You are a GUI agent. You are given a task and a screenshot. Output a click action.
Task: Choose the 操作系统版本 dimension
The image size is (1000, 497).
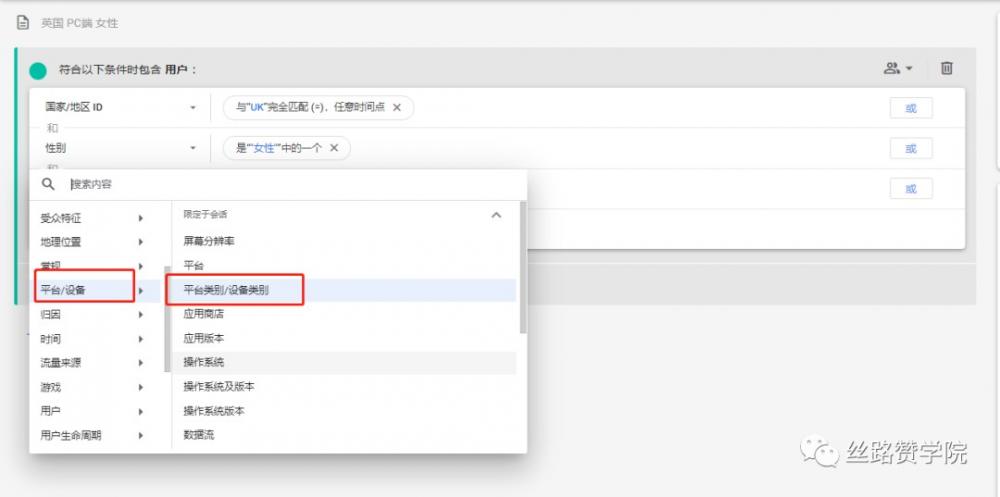[344, 411]
